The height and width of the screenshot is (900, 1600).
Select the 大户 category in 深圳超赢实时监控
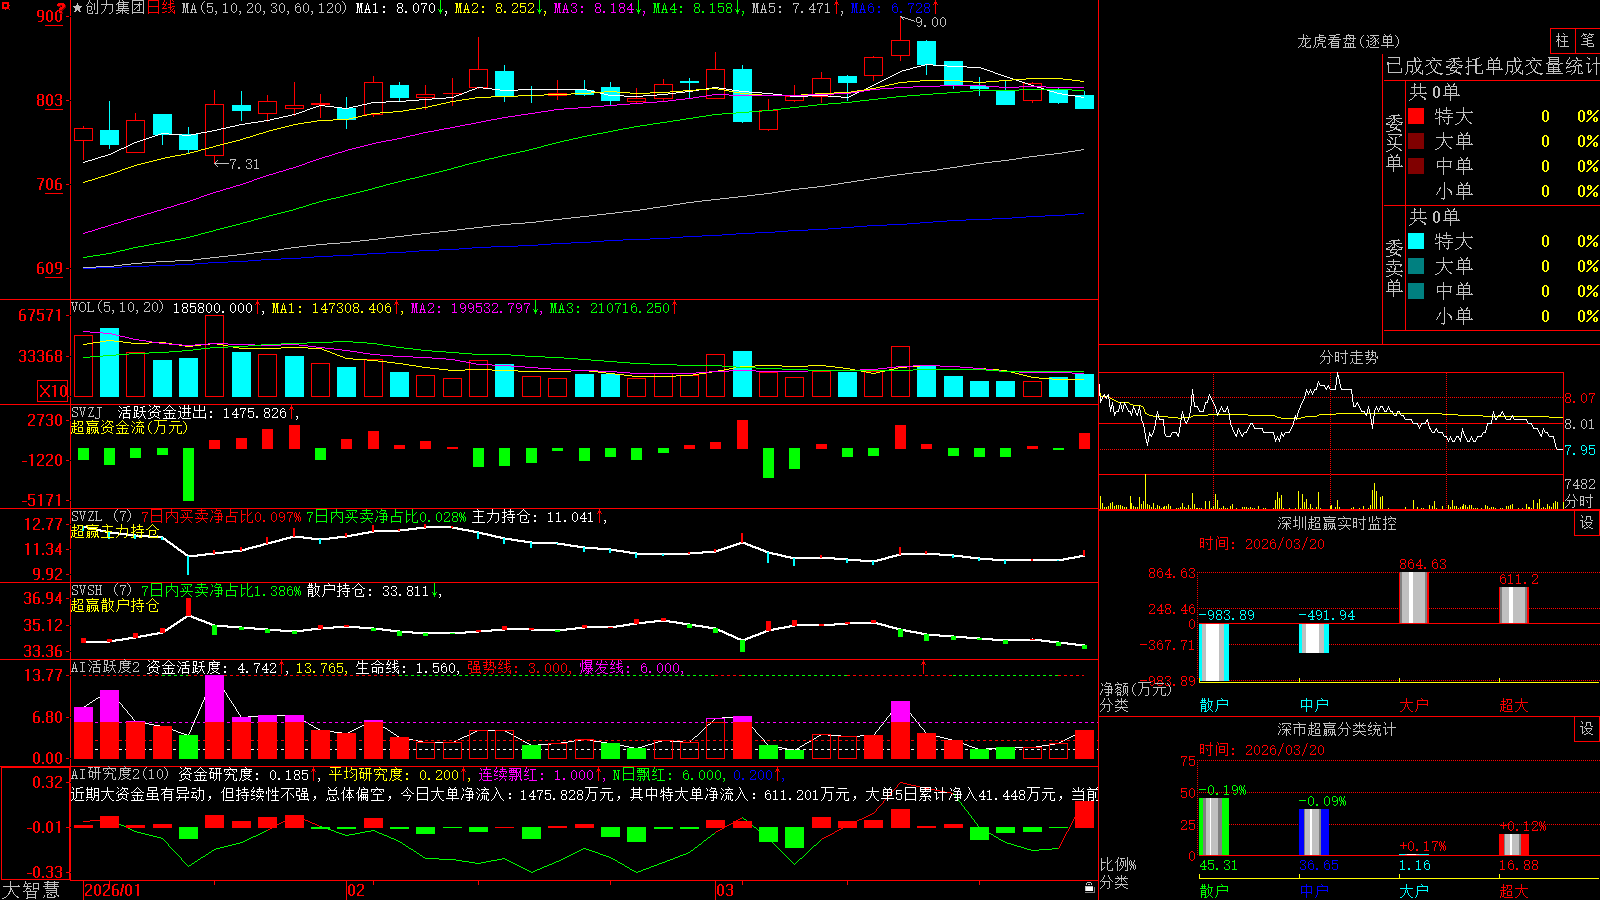1414,705
